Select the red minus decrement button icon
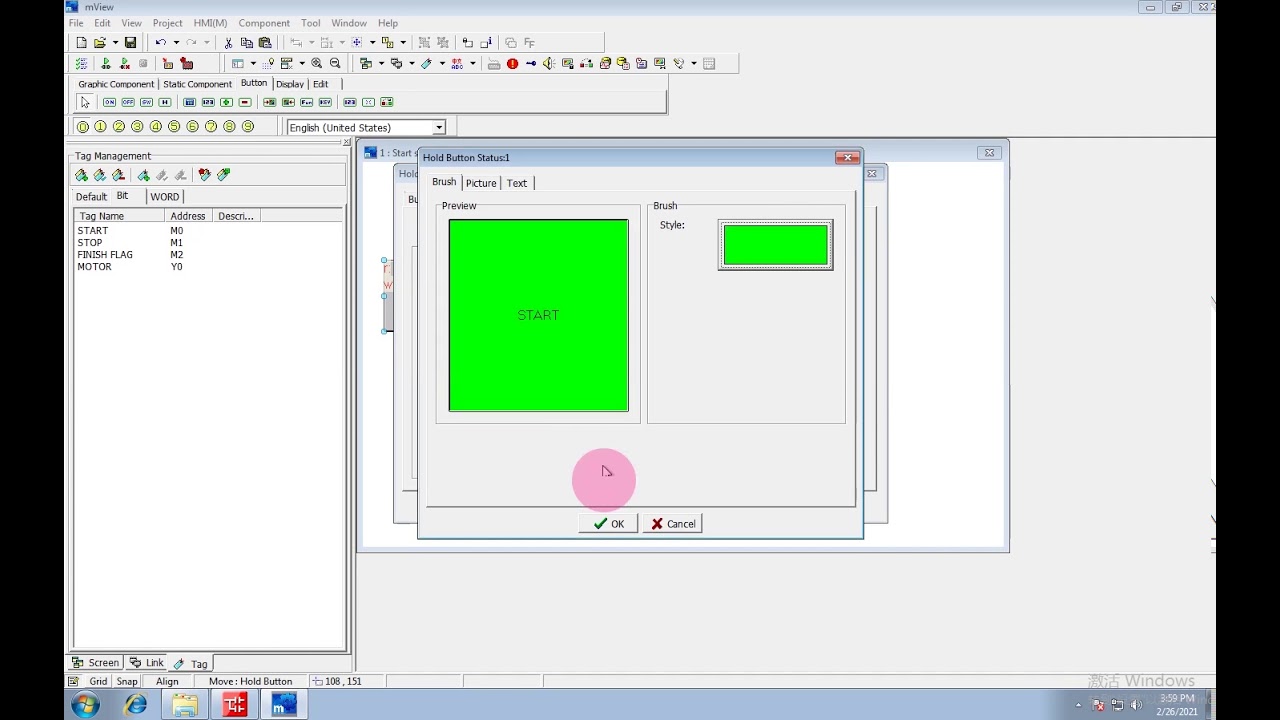Screen dimensions: 1280x720 245,102
